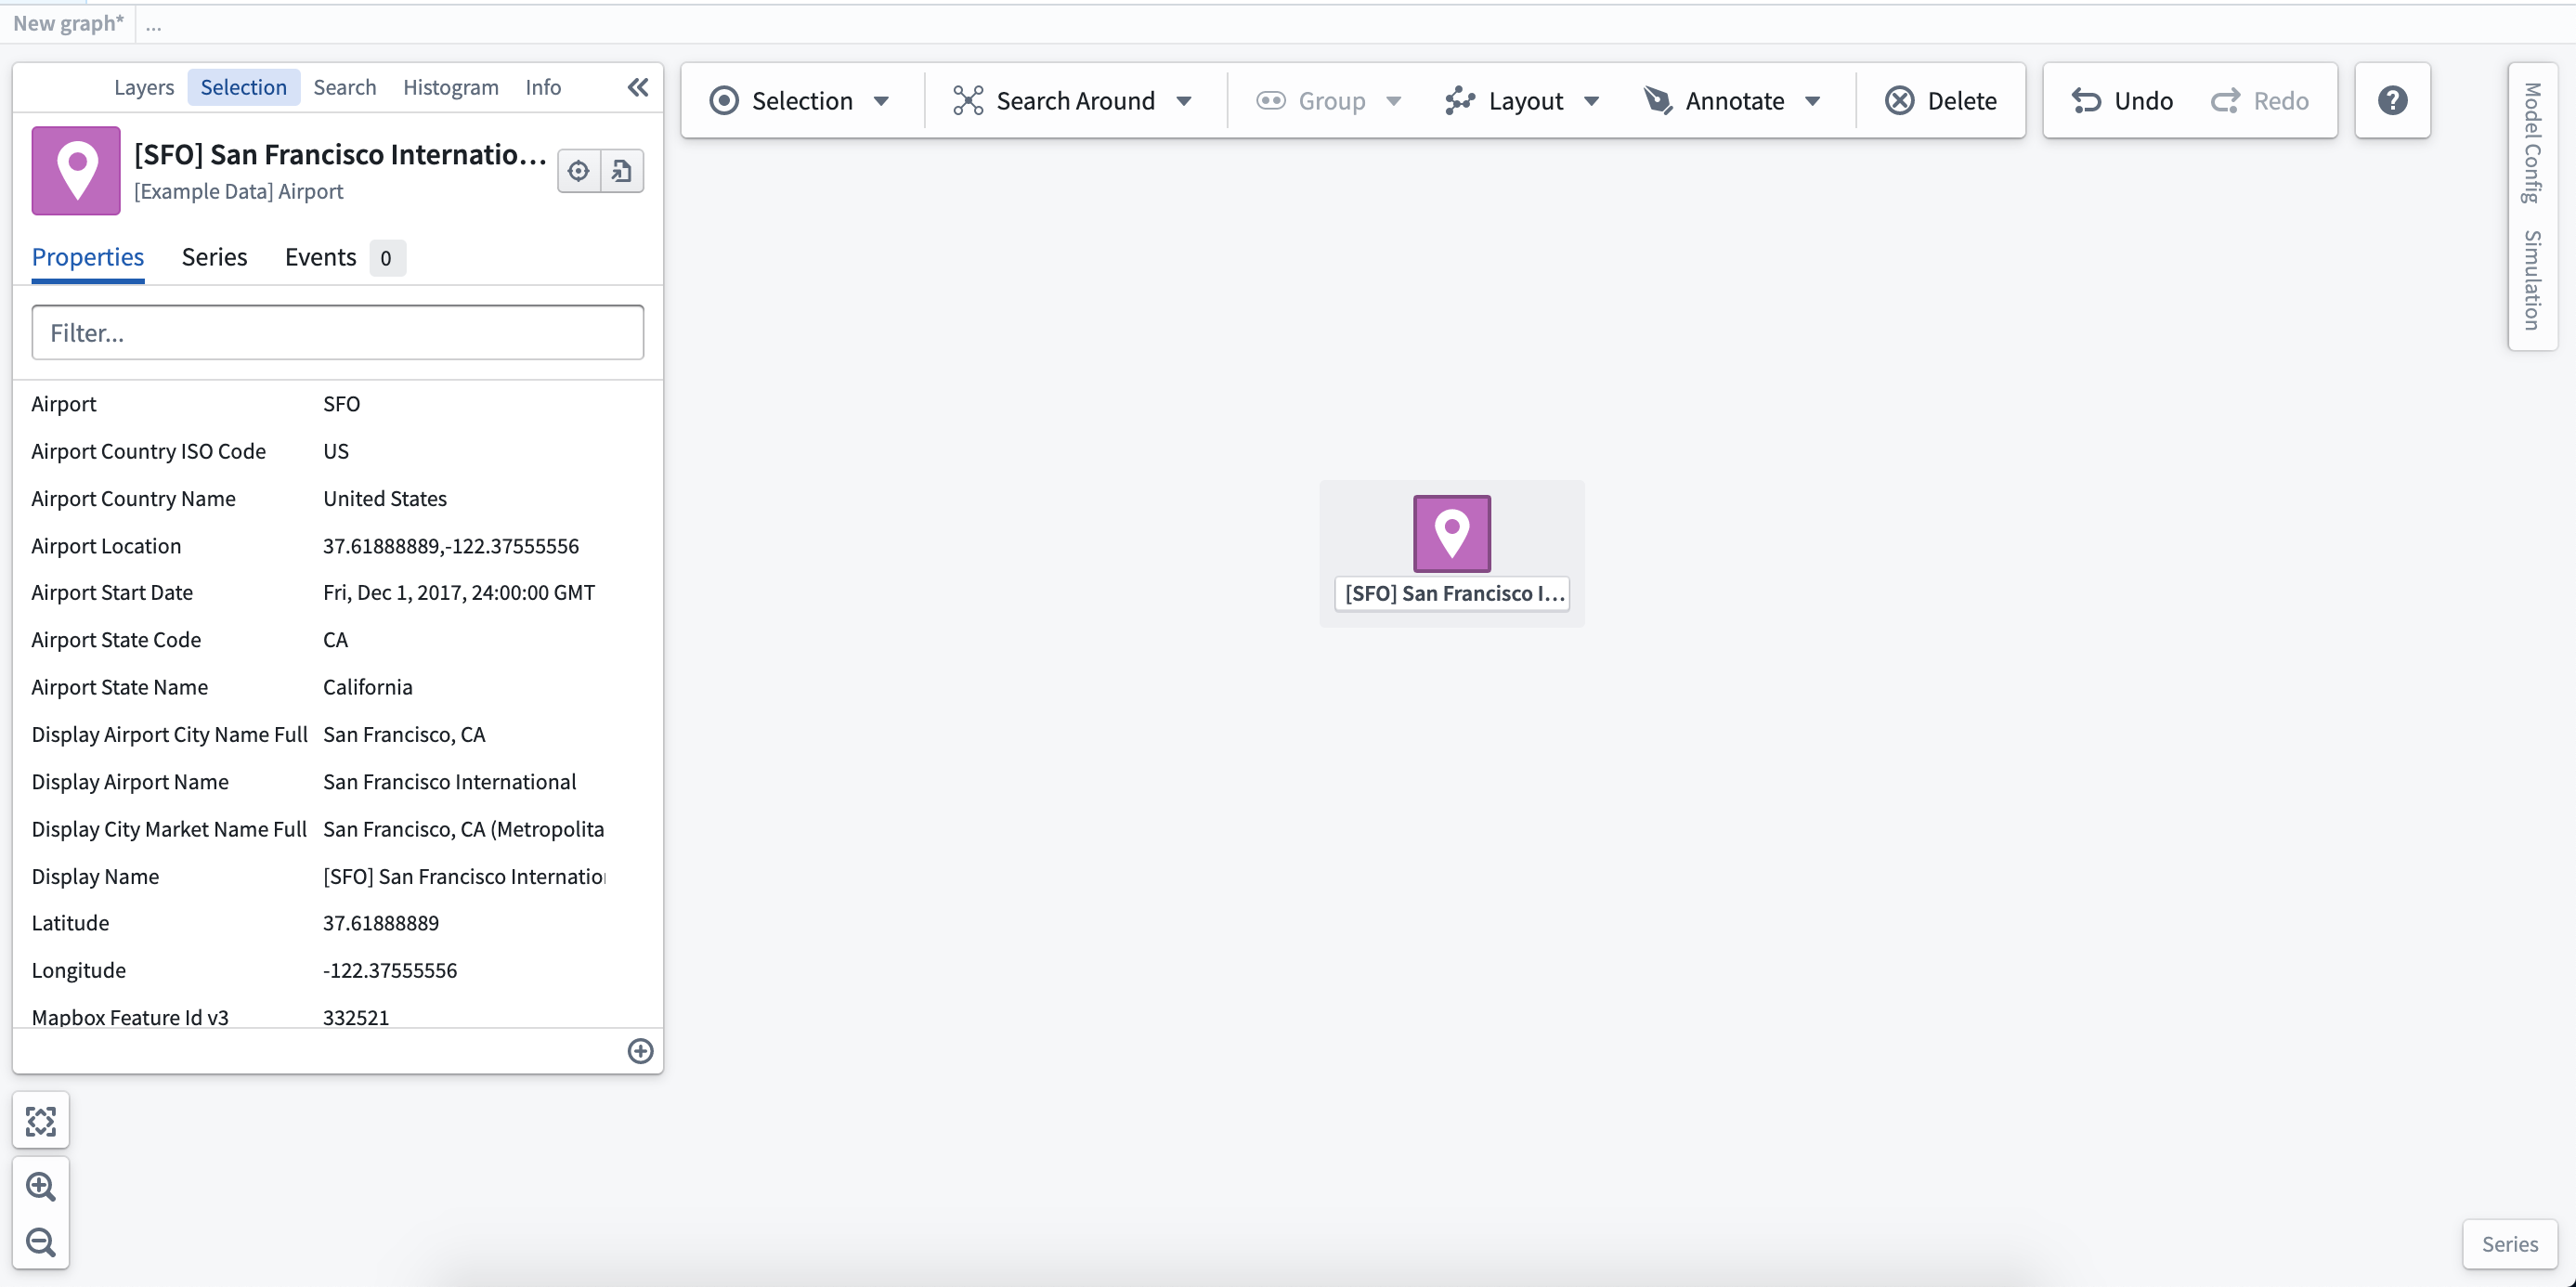Open the Selection dropdown arrow

pos(881,101)
